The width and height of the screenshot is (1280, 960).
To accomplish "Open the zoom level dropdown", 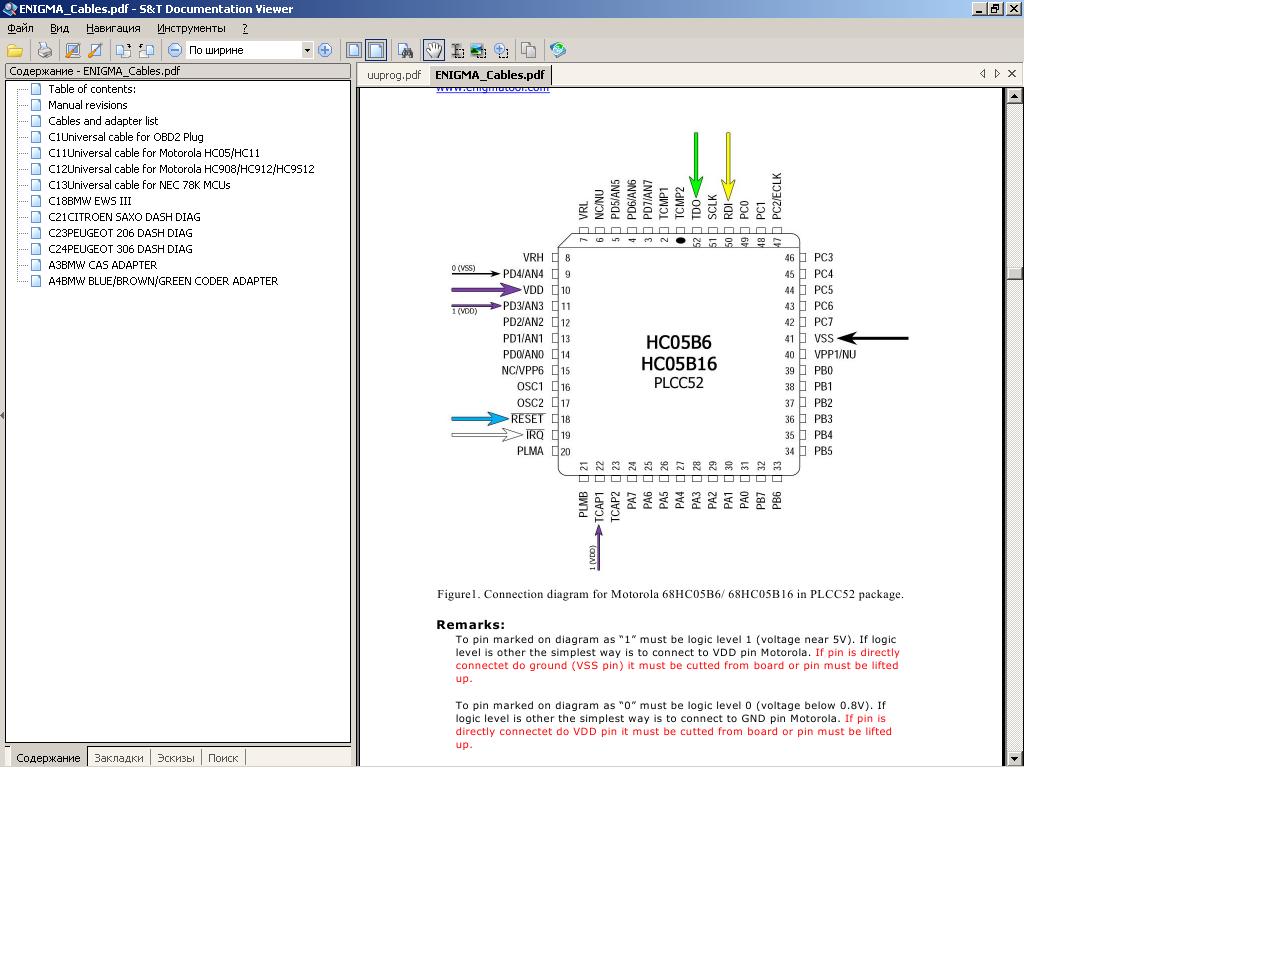I will [x=307, y=50].
